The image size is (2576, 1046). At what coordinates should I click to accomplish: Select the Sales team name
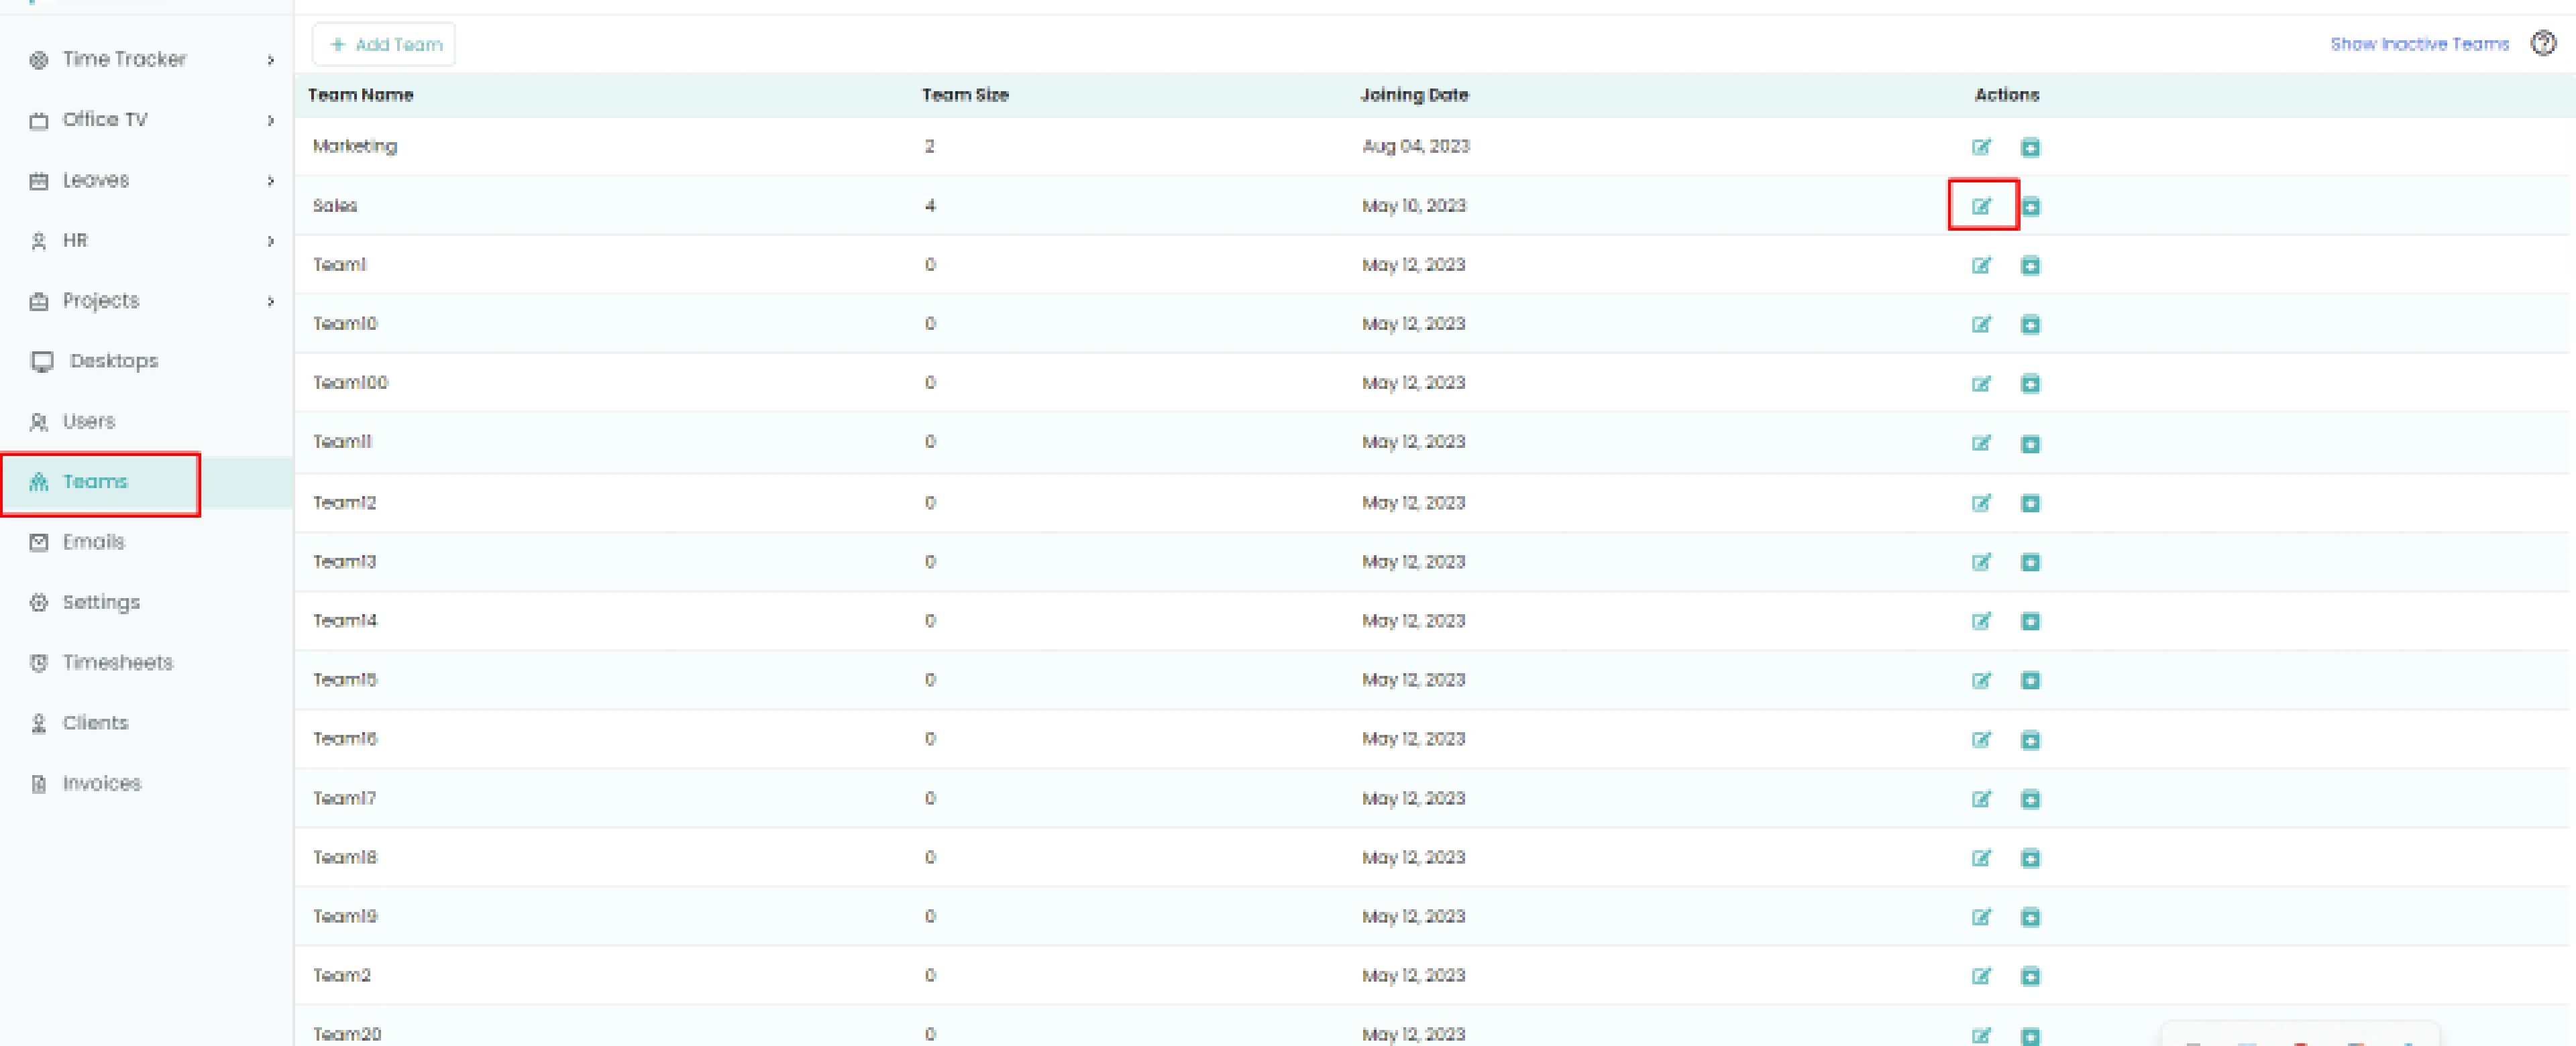coord(335,205)
